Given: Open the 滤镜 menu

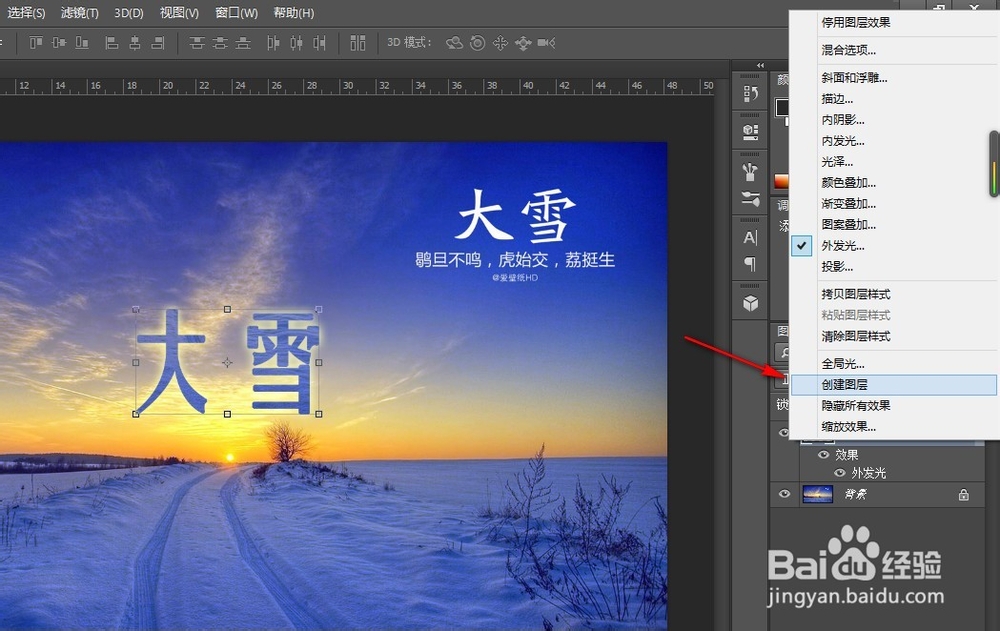Looking at the screenshot, I should [x=78, y=13].
